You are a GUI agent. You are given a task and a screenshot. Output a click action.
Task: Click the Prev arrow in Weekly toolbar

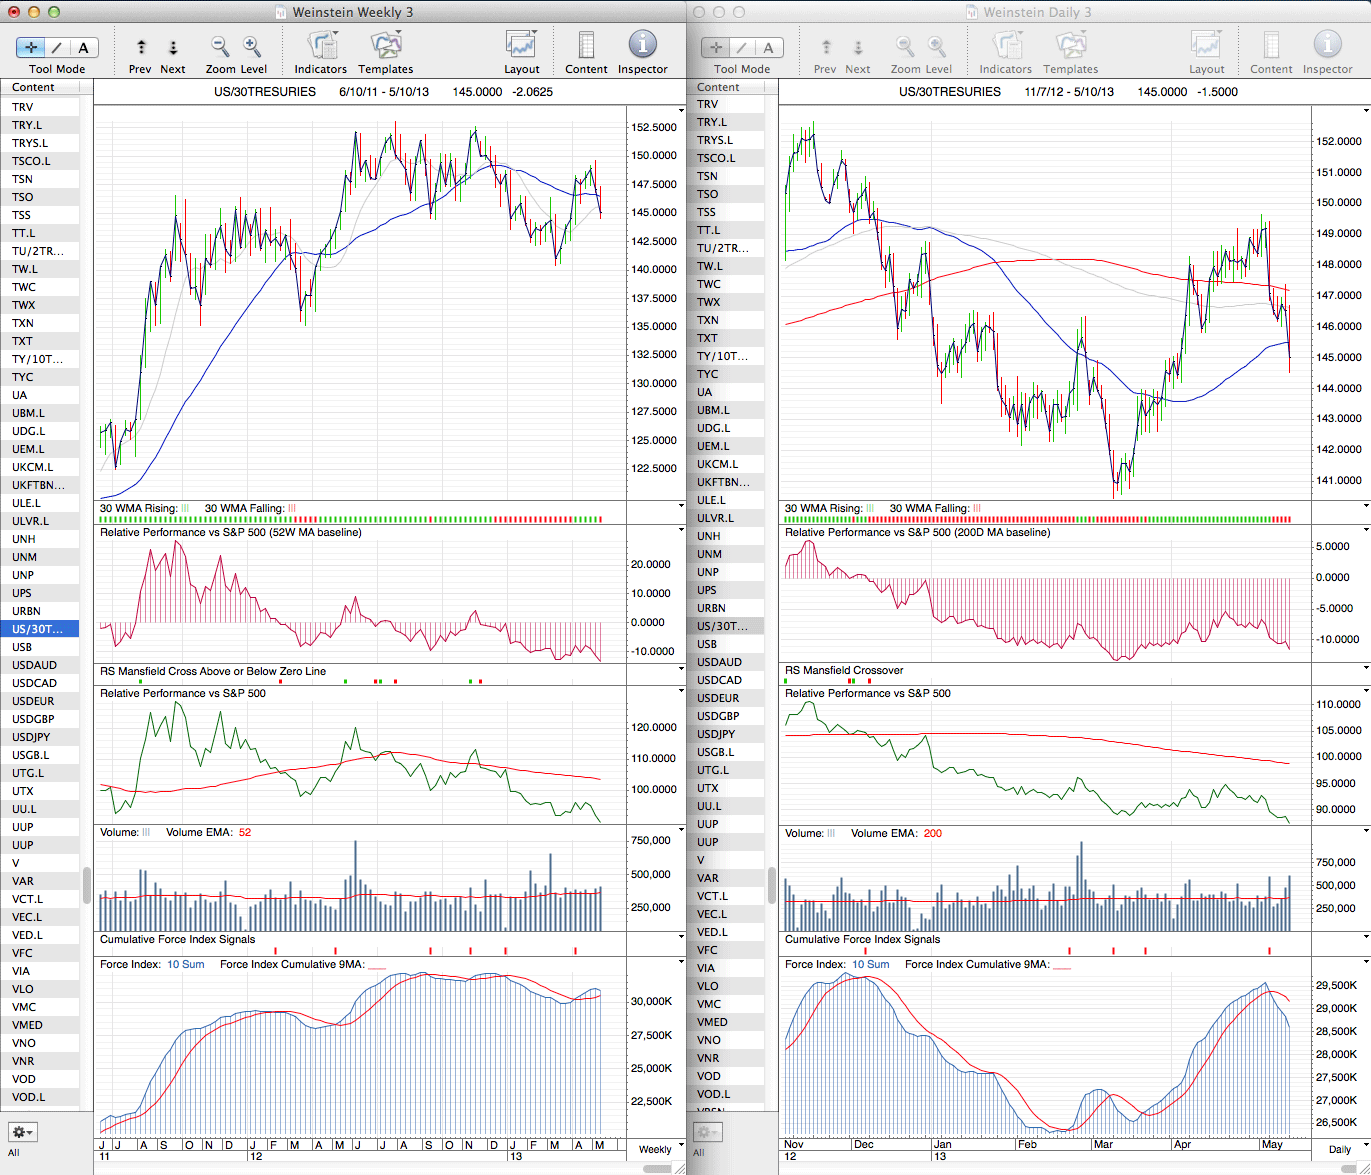tap(141, 48)
